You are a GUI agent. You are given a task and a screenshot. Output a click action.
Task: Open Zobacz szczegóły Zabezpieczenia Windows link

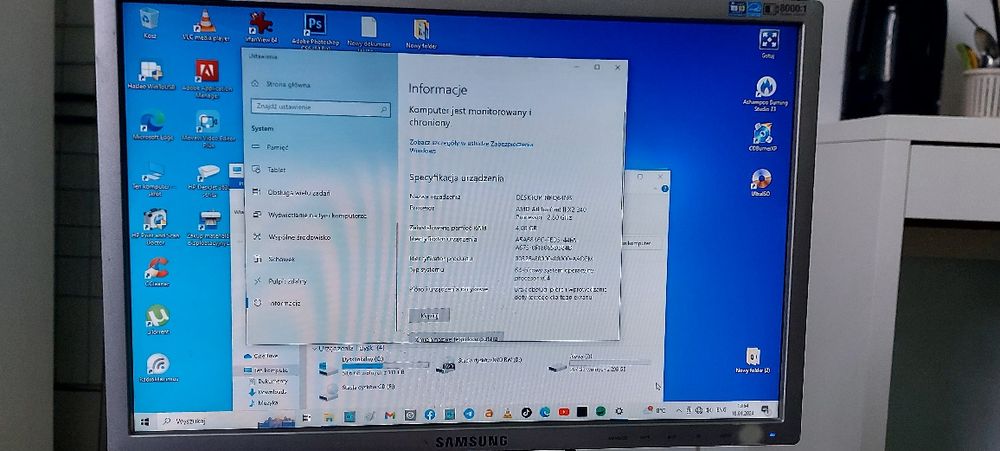pyautogui.click(x=470, y=147)
